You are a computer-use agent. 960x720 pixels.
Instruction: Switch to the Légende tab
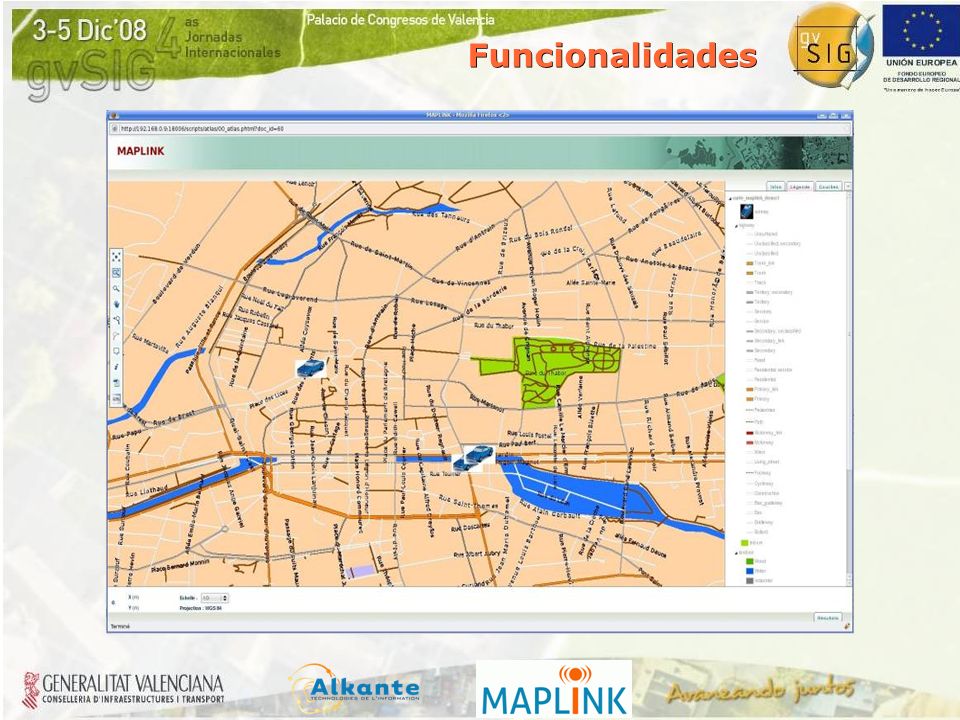800,187
